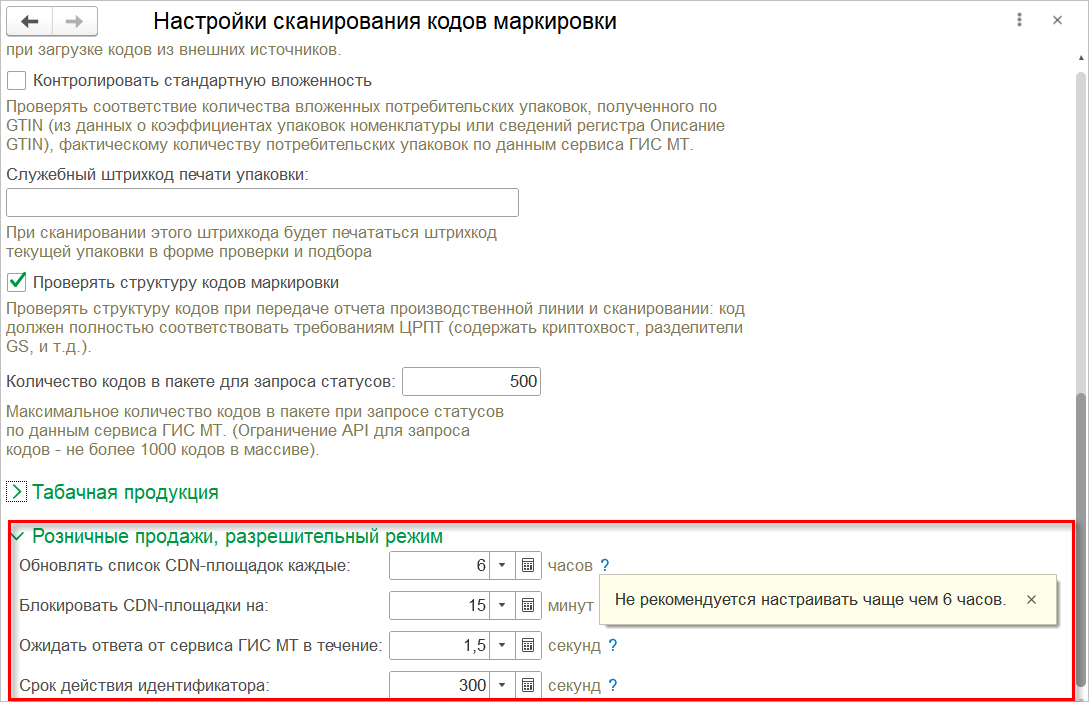The width and height of the screenshot is (1089, 702).
Task: Click the 'Табачная продукция' heading text
Action: [125, 492]
